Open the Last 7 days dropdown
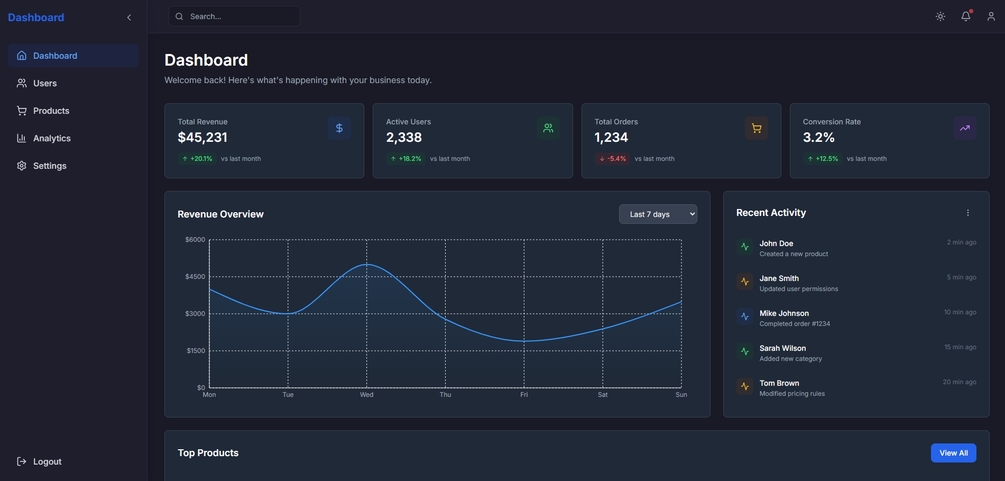Image resolution: width=1005 pixels, height=481 pixels. click(658, 214)
